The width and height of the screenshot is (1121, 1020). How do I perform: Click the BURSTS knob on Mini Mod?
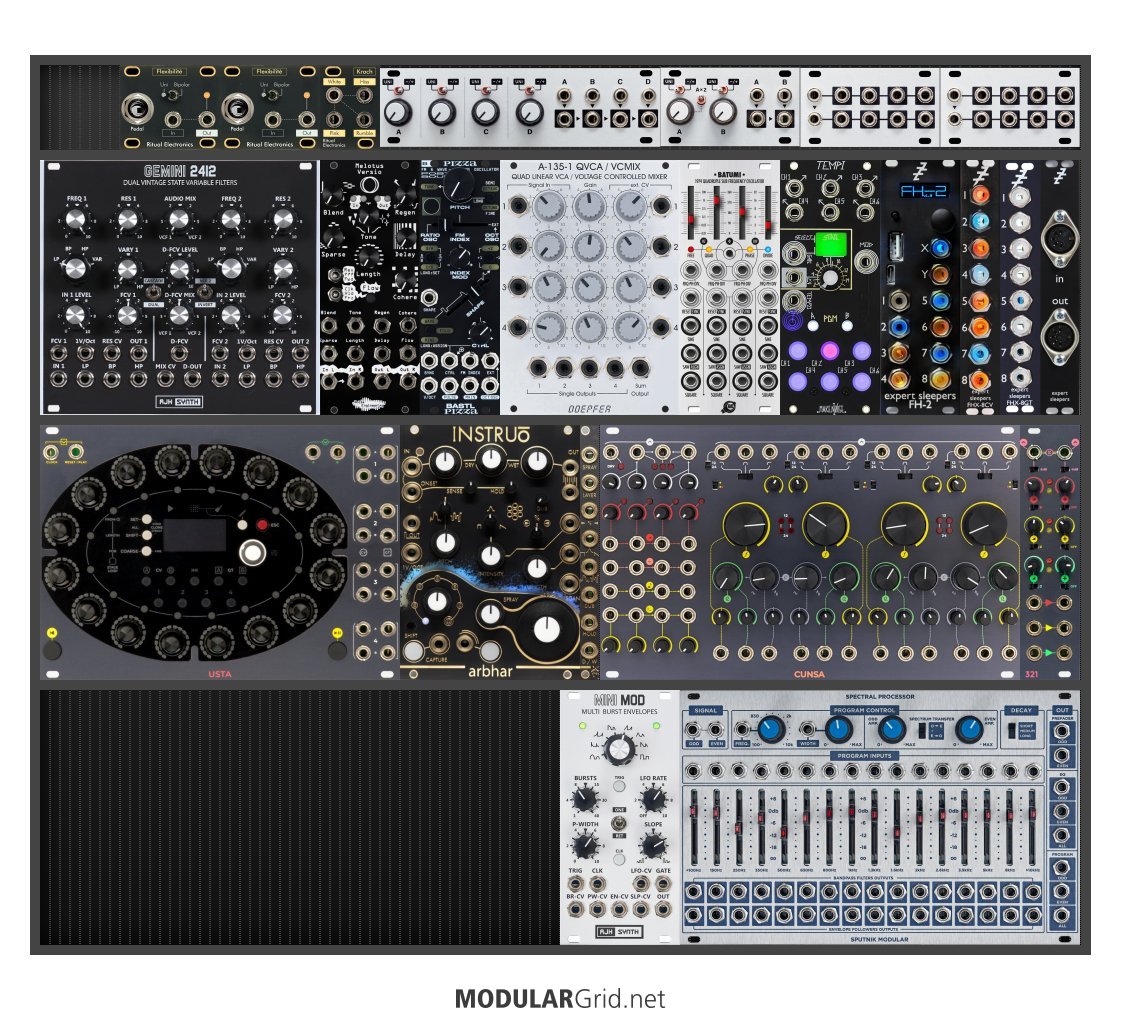click(x=585, y=797)
